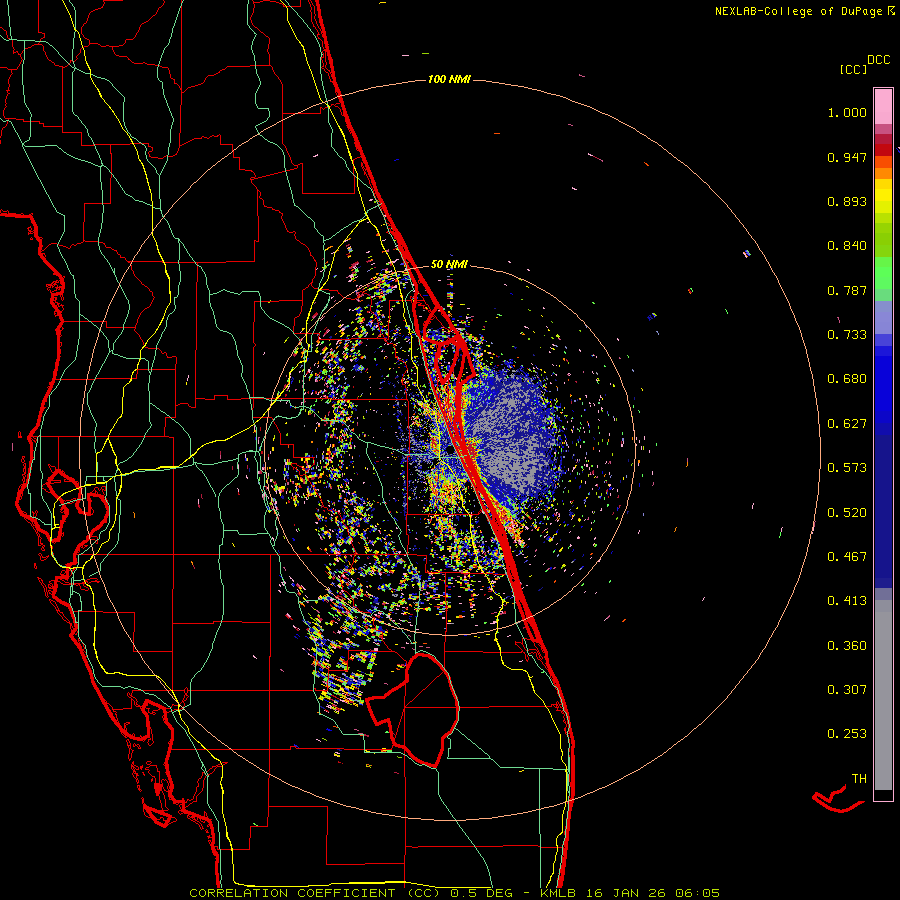Click the 0.680 scale value
The height and width of the screenshot is (900, 900).
point(847,379)
